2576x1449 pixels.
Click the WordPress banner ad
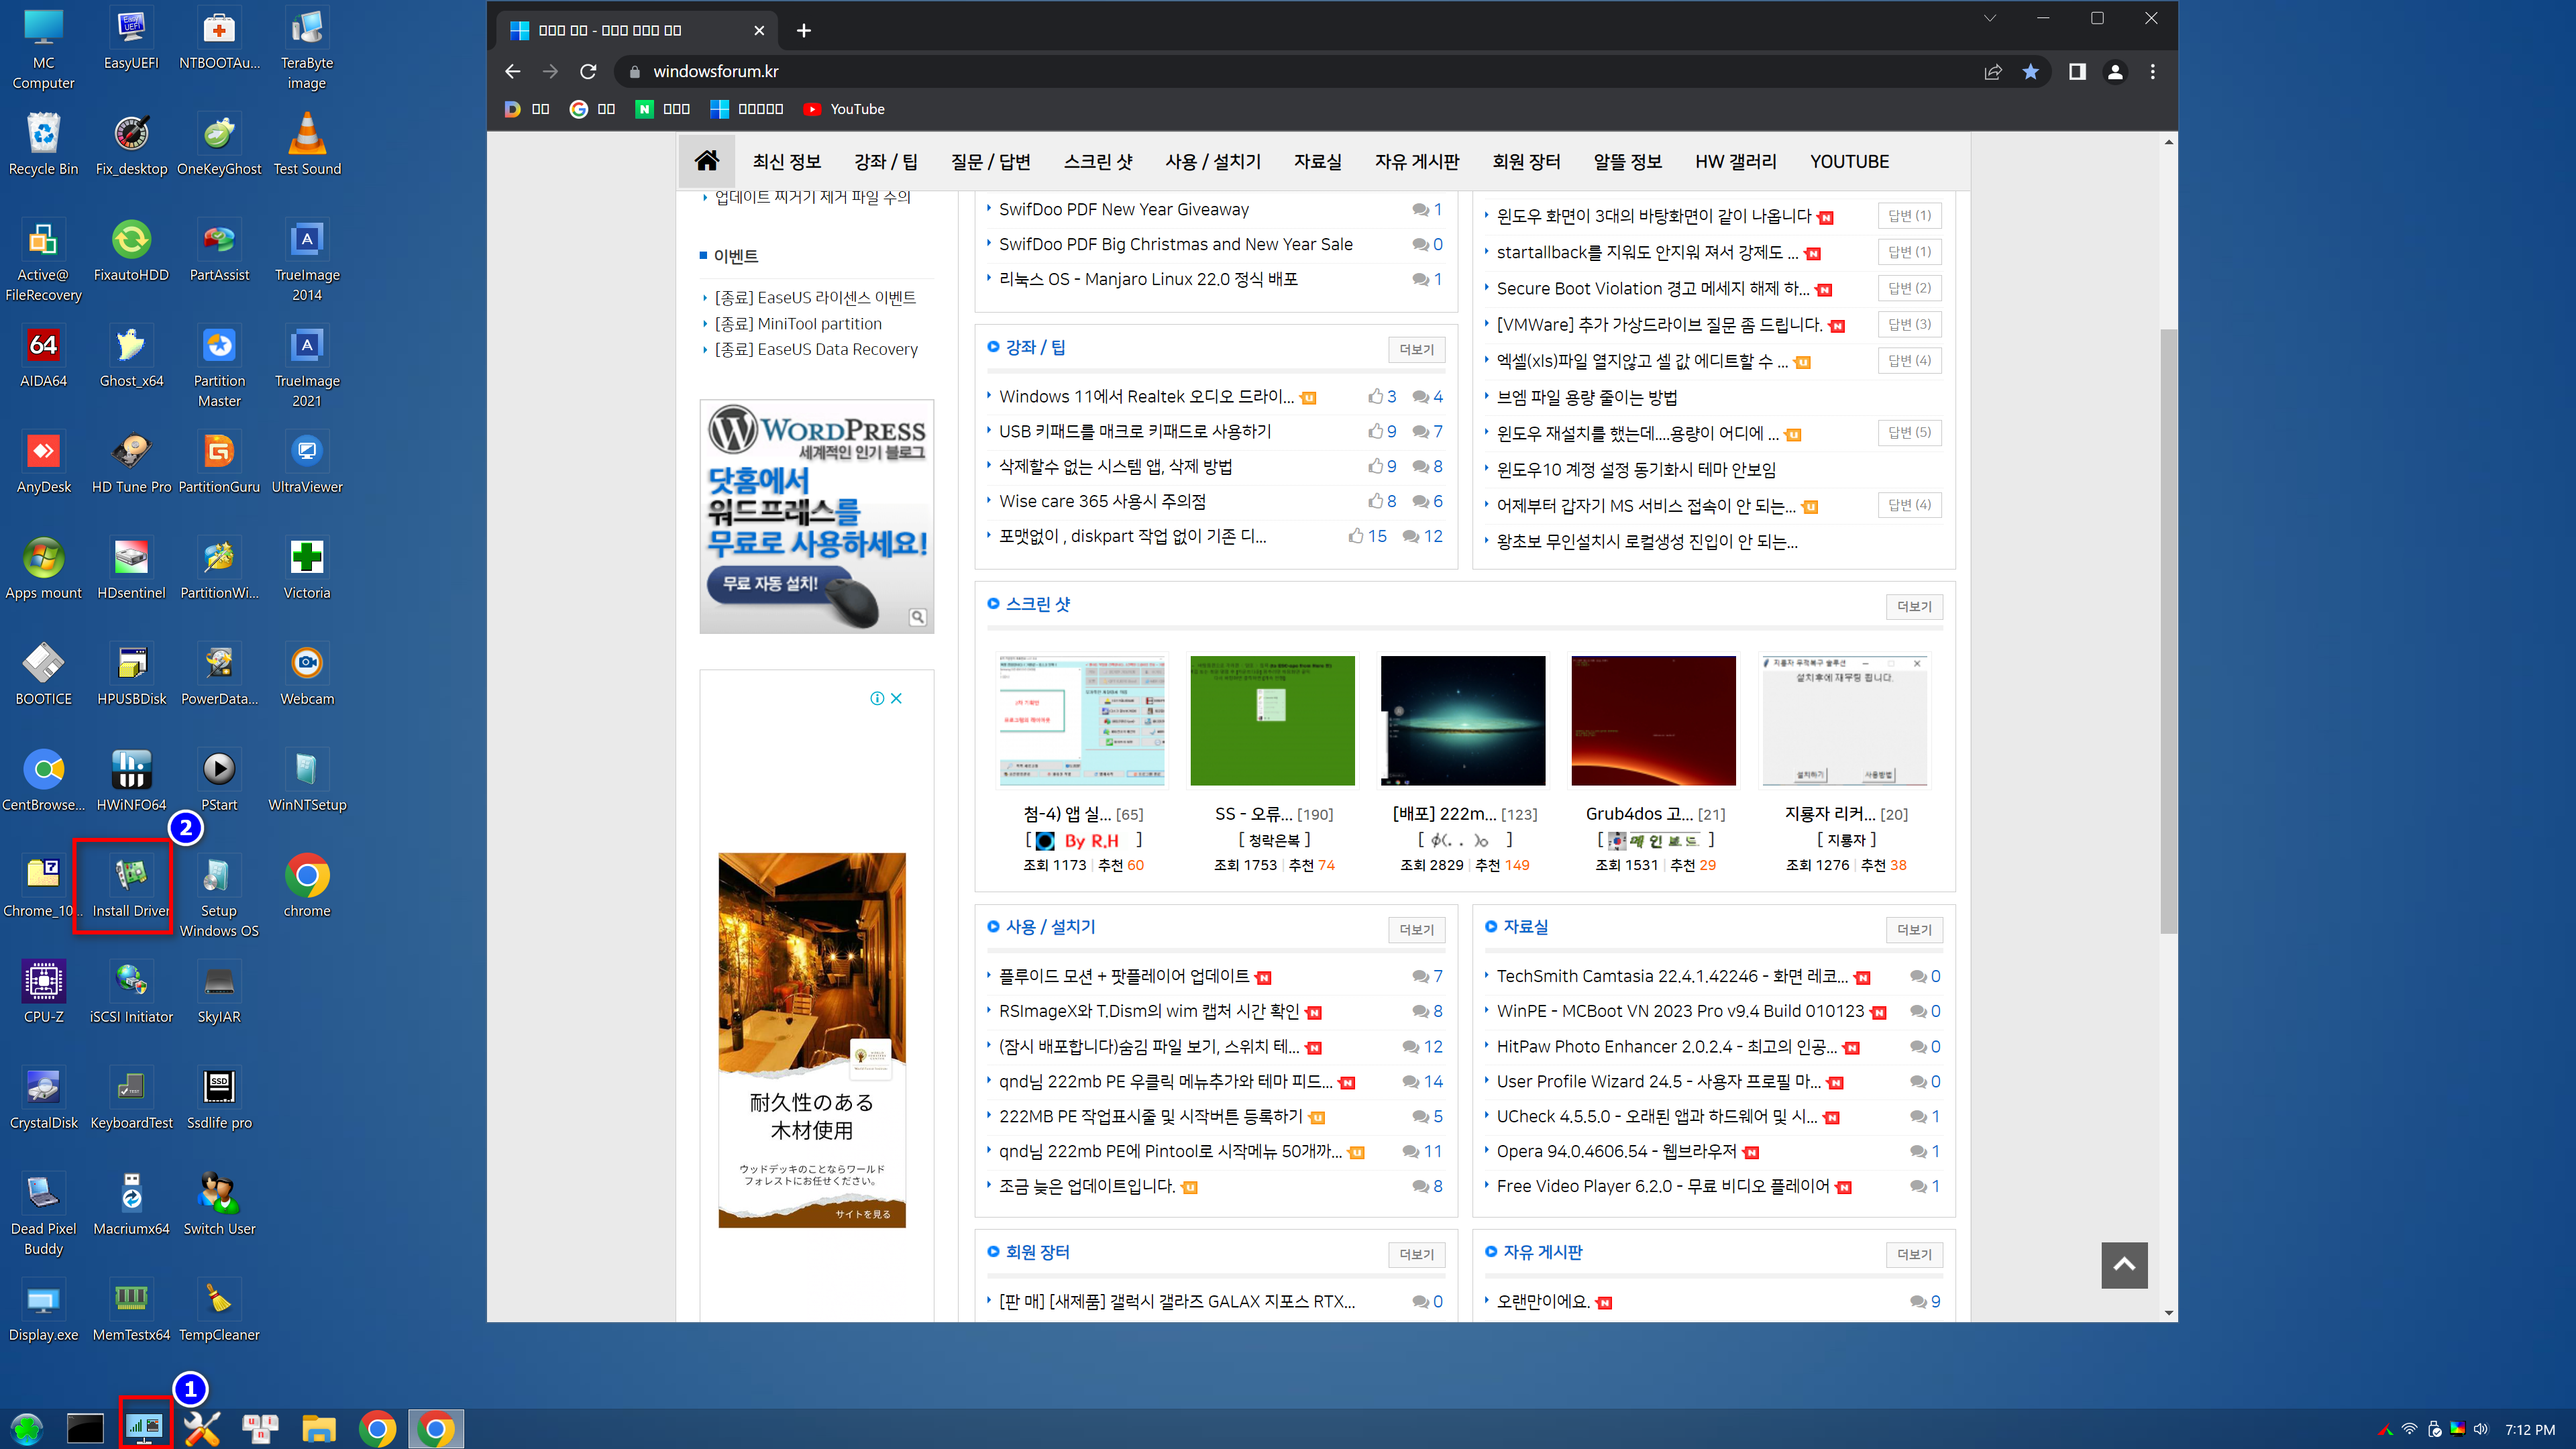pos(816,516)
